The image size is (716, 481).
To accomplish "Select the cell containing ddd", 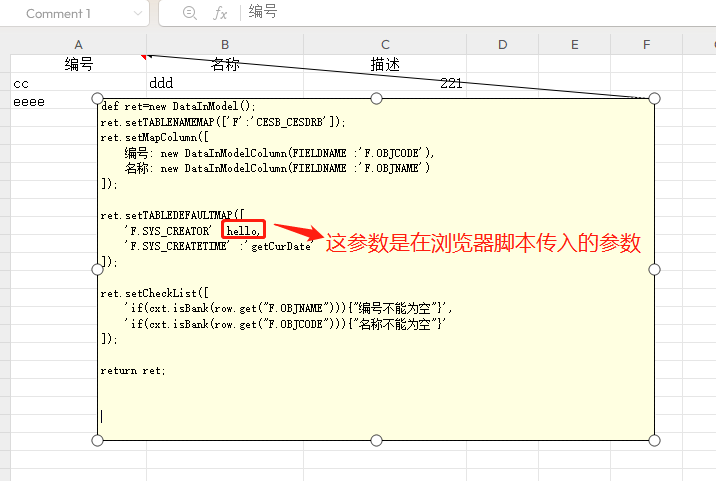I will tap(225, 83).
